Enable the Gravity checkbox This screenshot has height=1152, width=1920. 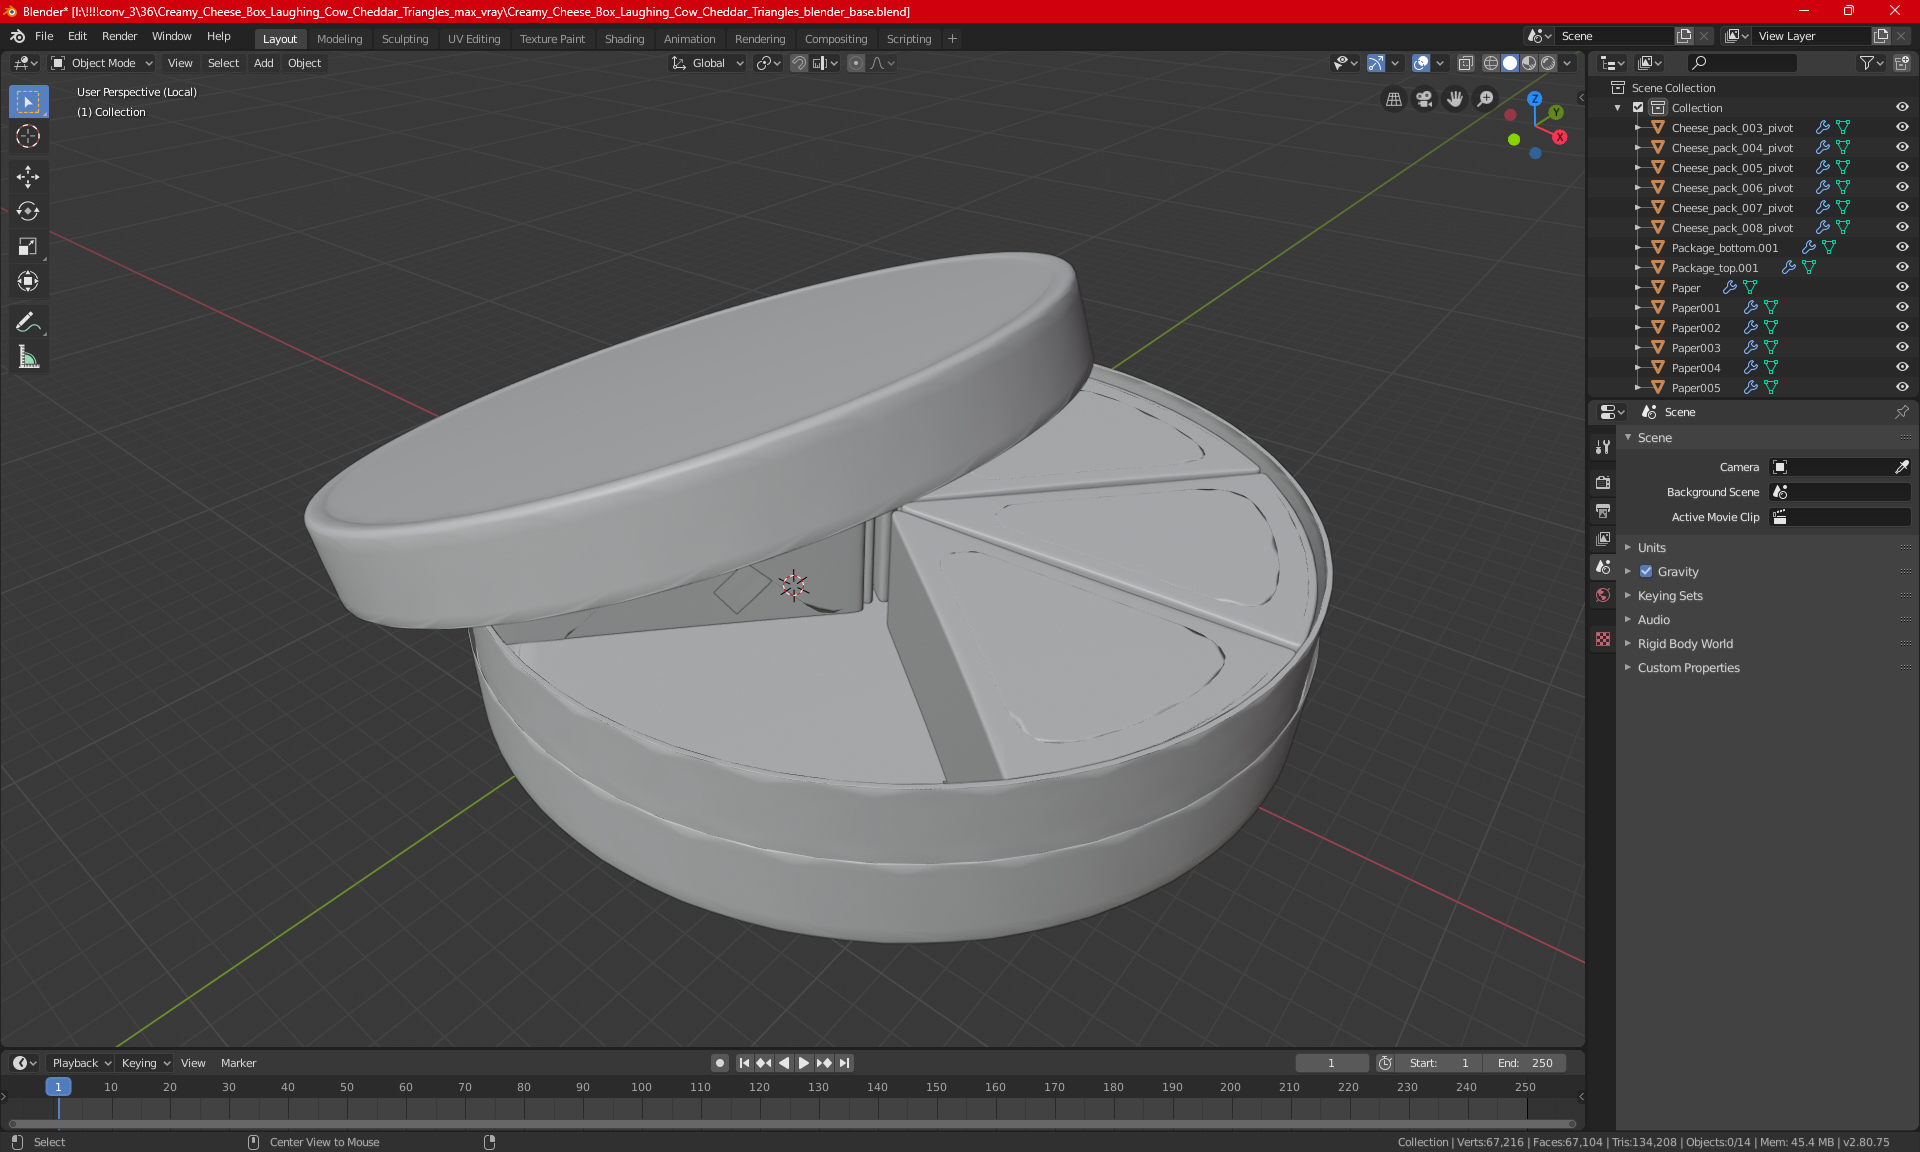pyautogui.click(x=1646, y=572)
